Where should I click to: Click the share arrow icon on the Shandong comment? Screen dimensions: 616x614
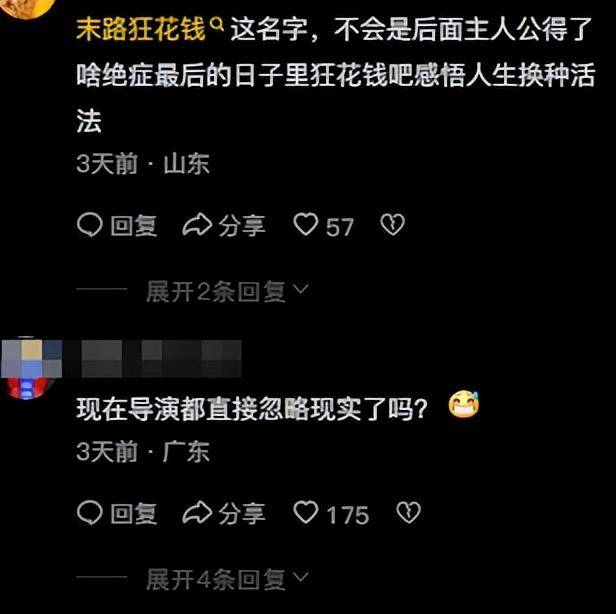(x=197, y=225)
